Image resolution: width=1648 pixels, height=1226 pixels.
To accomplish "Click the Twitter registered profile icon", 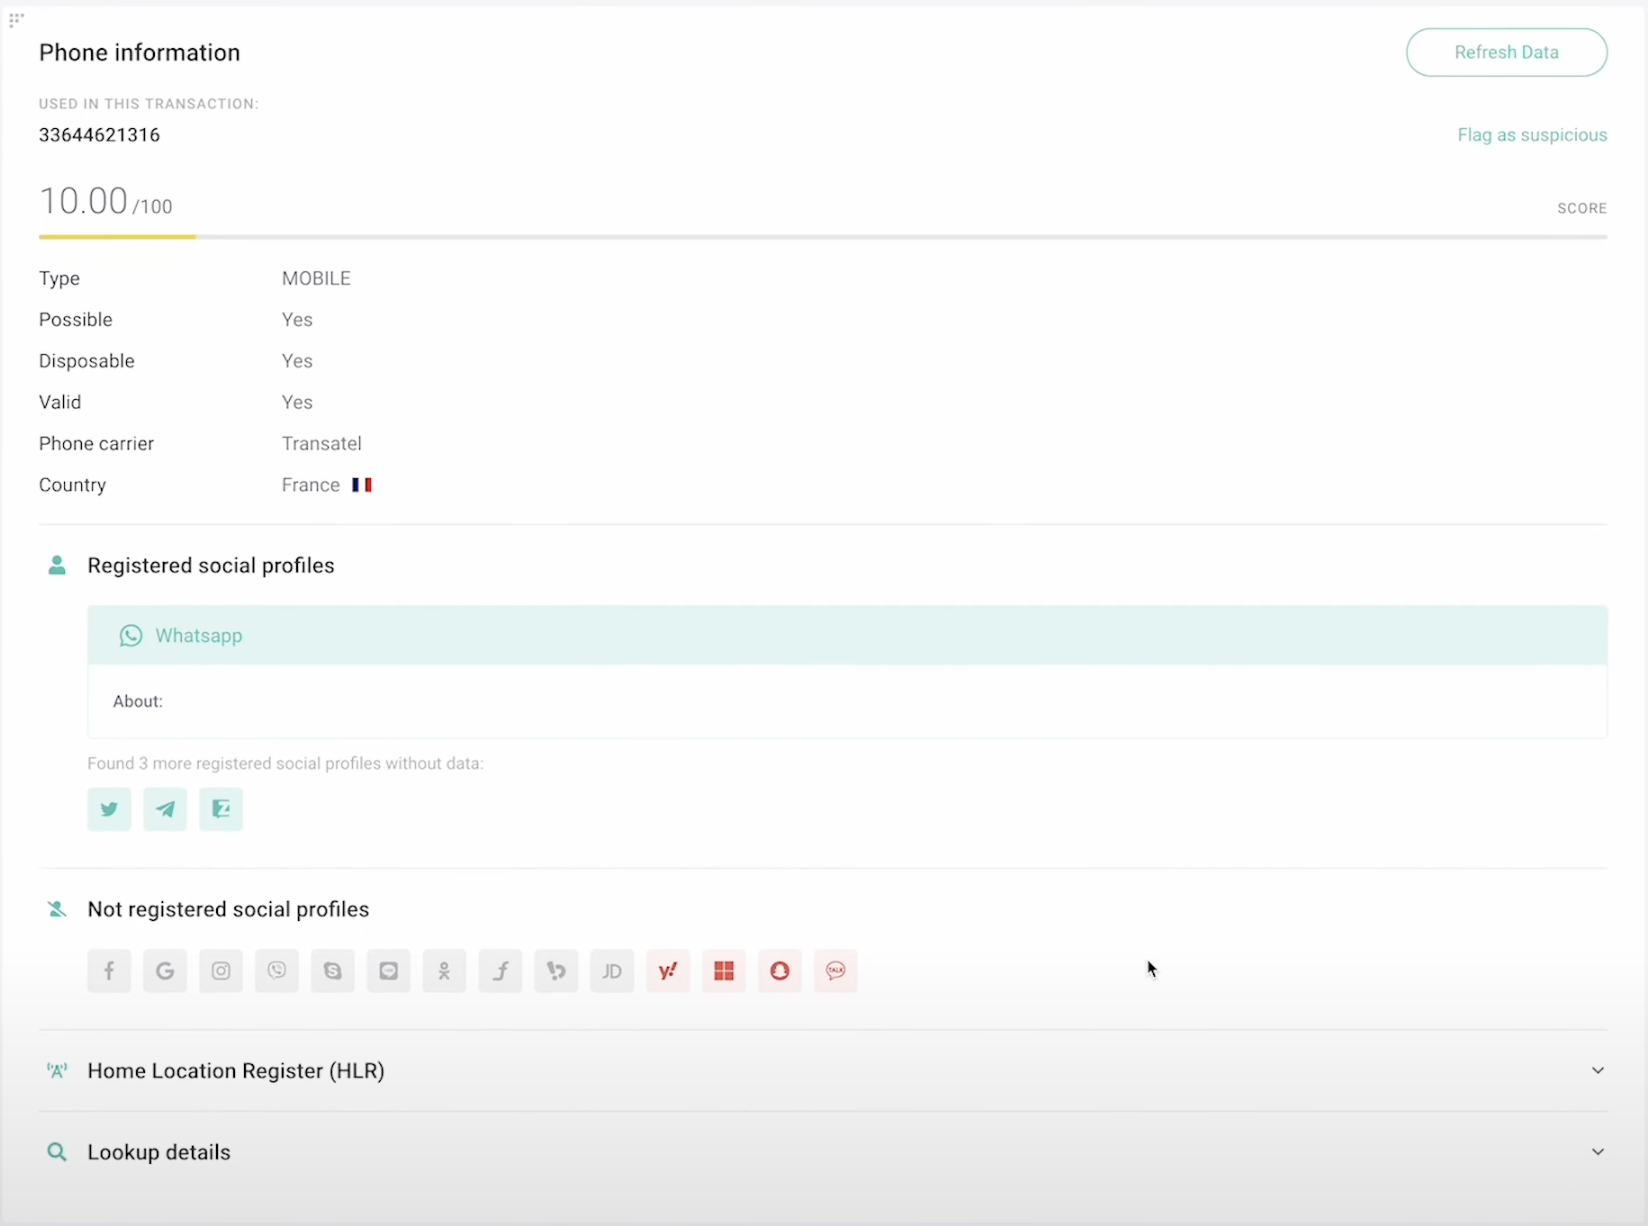I will tap(109, 809).
